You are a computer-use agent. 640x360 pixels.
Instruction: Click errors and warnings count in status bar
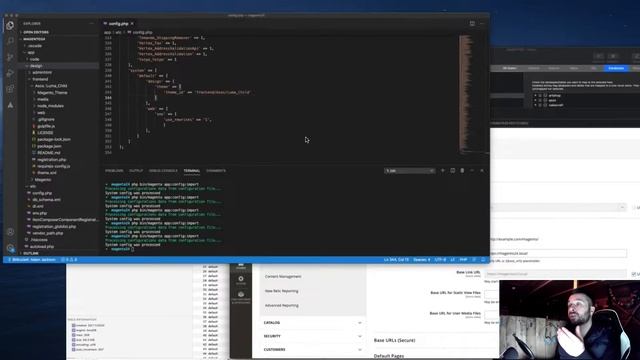pos(69,260)
